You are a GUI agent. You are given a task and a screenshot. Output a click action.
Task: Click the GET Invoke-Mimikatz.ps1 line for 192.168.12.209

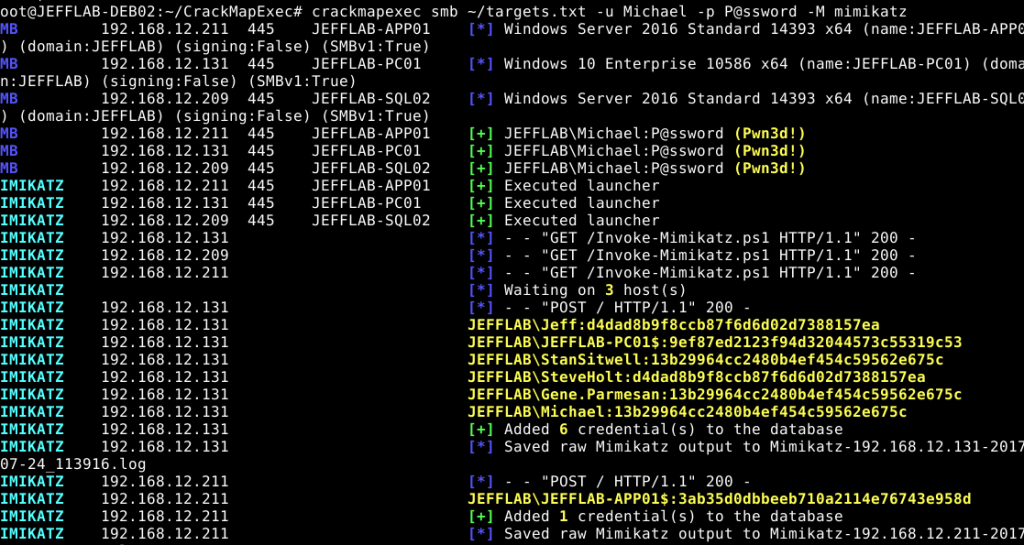click(x=692, y=255)
